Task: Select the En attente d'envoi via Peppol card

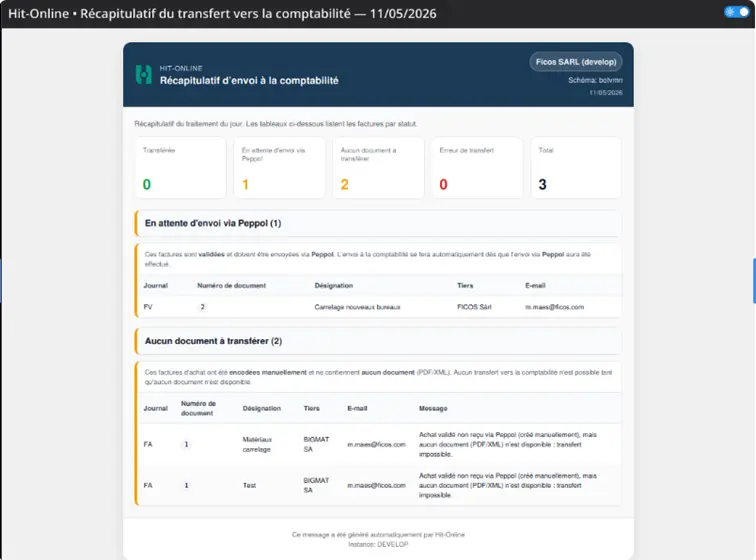Action: coord(279,167)
